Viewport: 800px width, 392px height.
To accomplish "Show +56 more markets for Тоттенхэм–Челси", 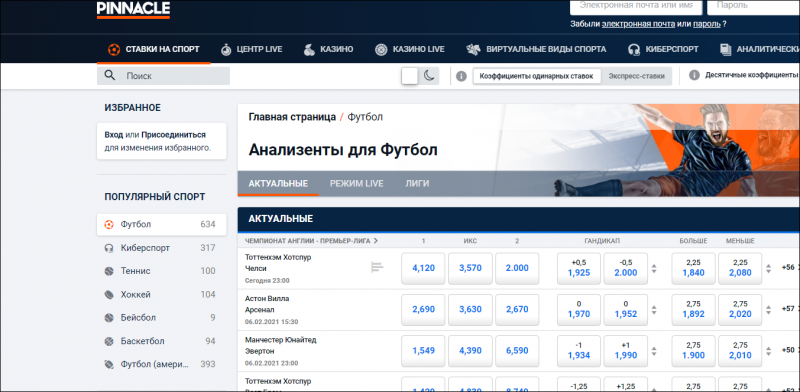I will coord(788,267).
